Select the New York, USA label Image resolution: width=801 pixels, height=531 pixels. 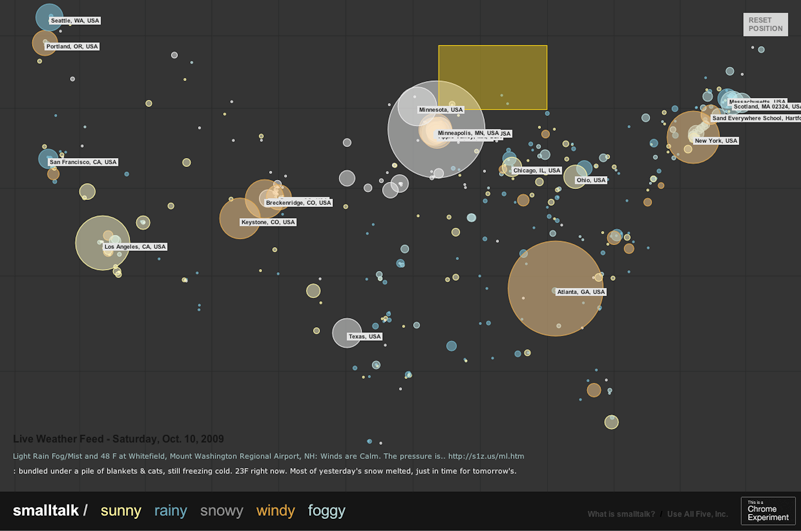pos(716,141)
